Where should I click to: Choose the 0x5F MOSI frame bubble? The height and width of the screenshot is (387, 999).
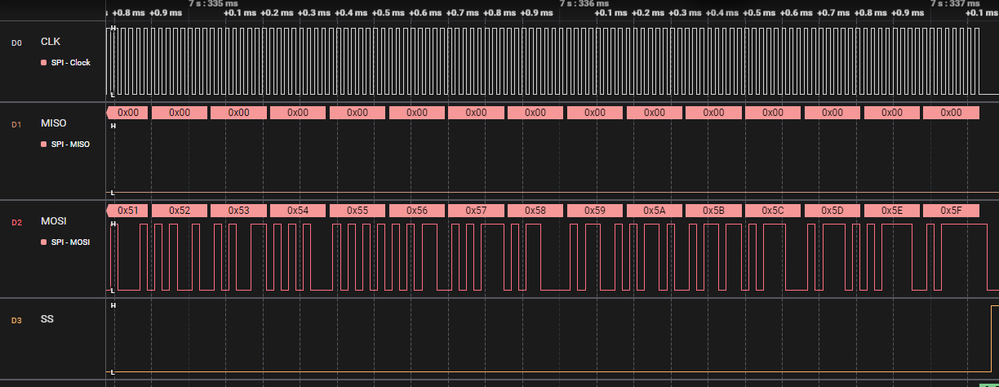click(951, 210)
